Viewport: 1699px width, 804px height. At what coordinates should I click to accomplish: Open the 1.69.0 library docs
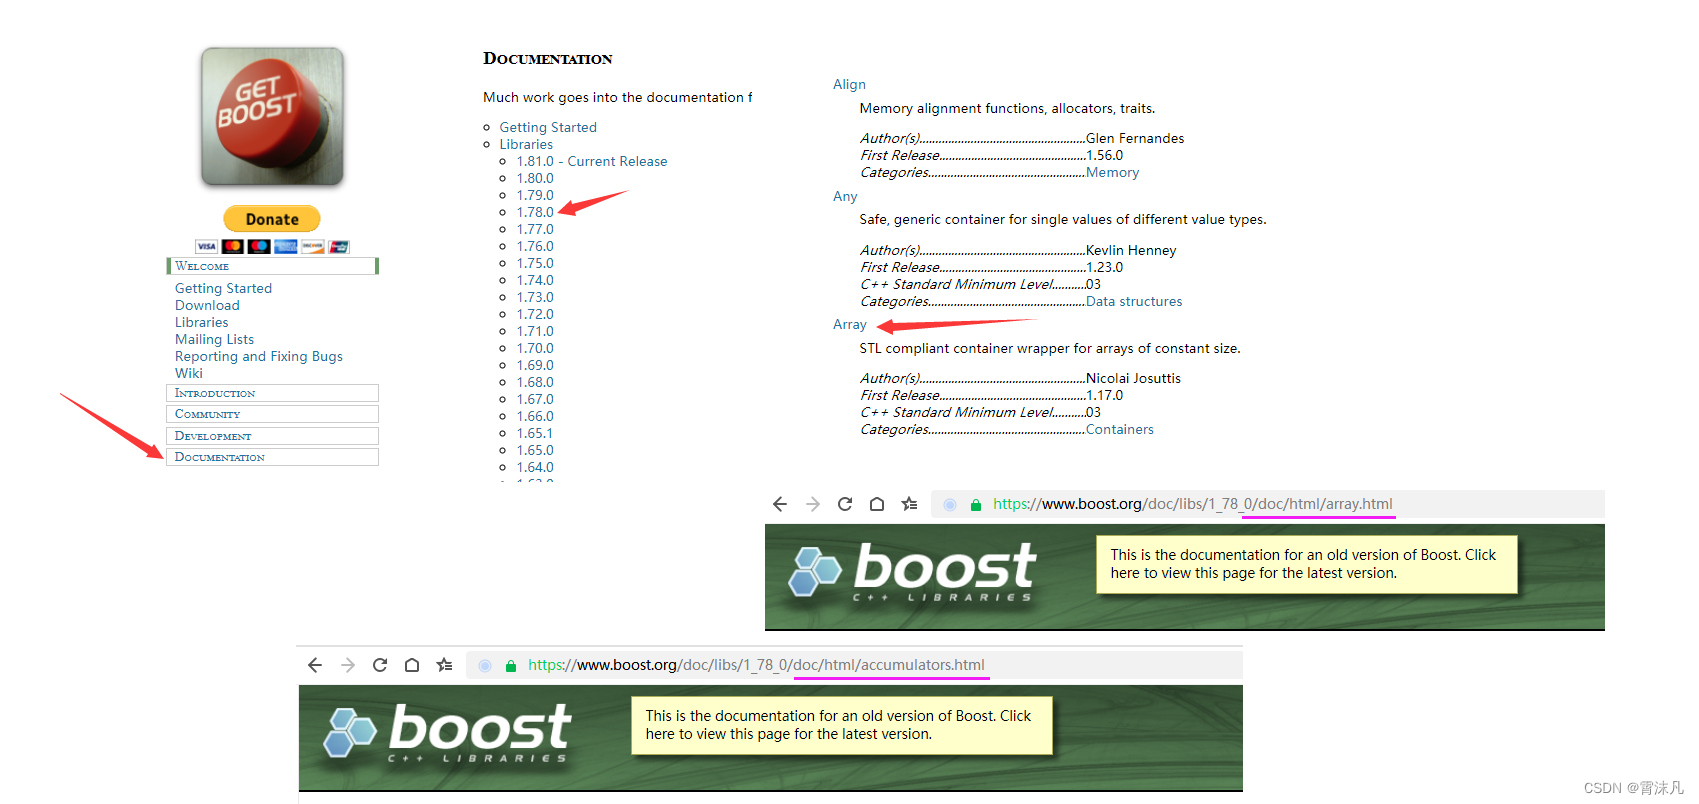(535, 365)
